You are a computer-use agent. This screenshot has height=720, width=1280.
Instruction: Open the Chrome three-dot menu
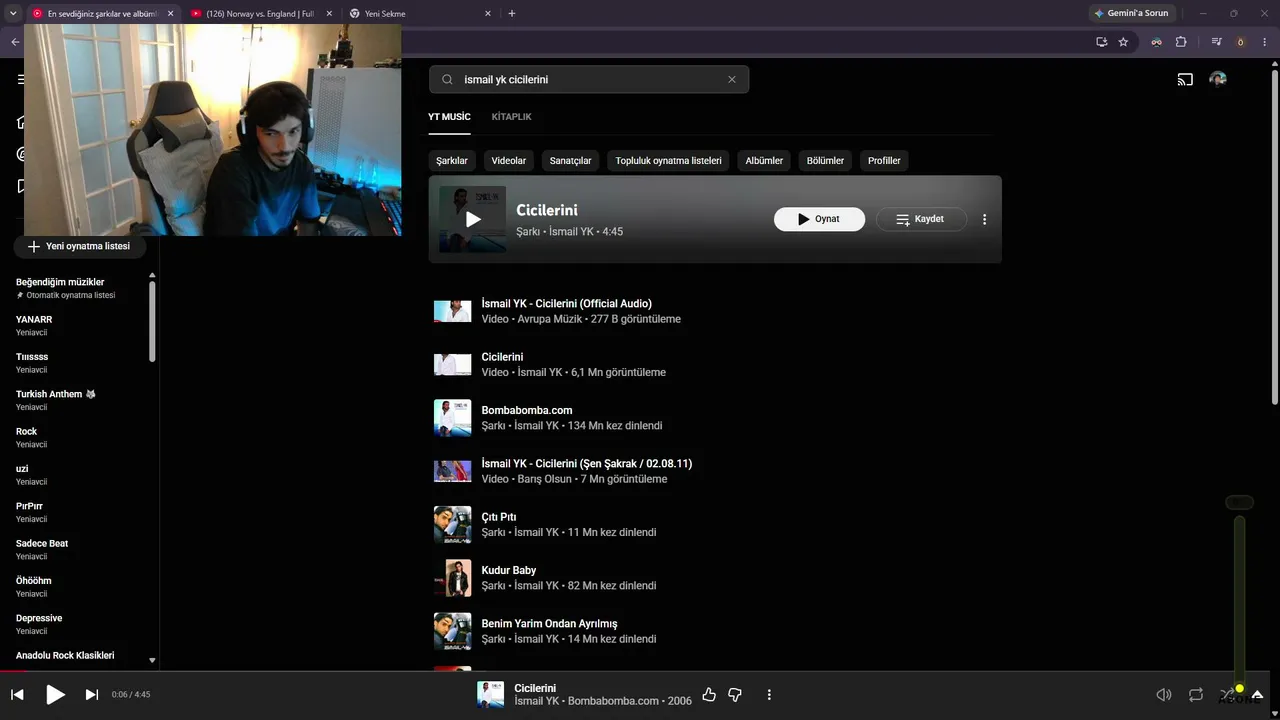(x=1265, y=42)
